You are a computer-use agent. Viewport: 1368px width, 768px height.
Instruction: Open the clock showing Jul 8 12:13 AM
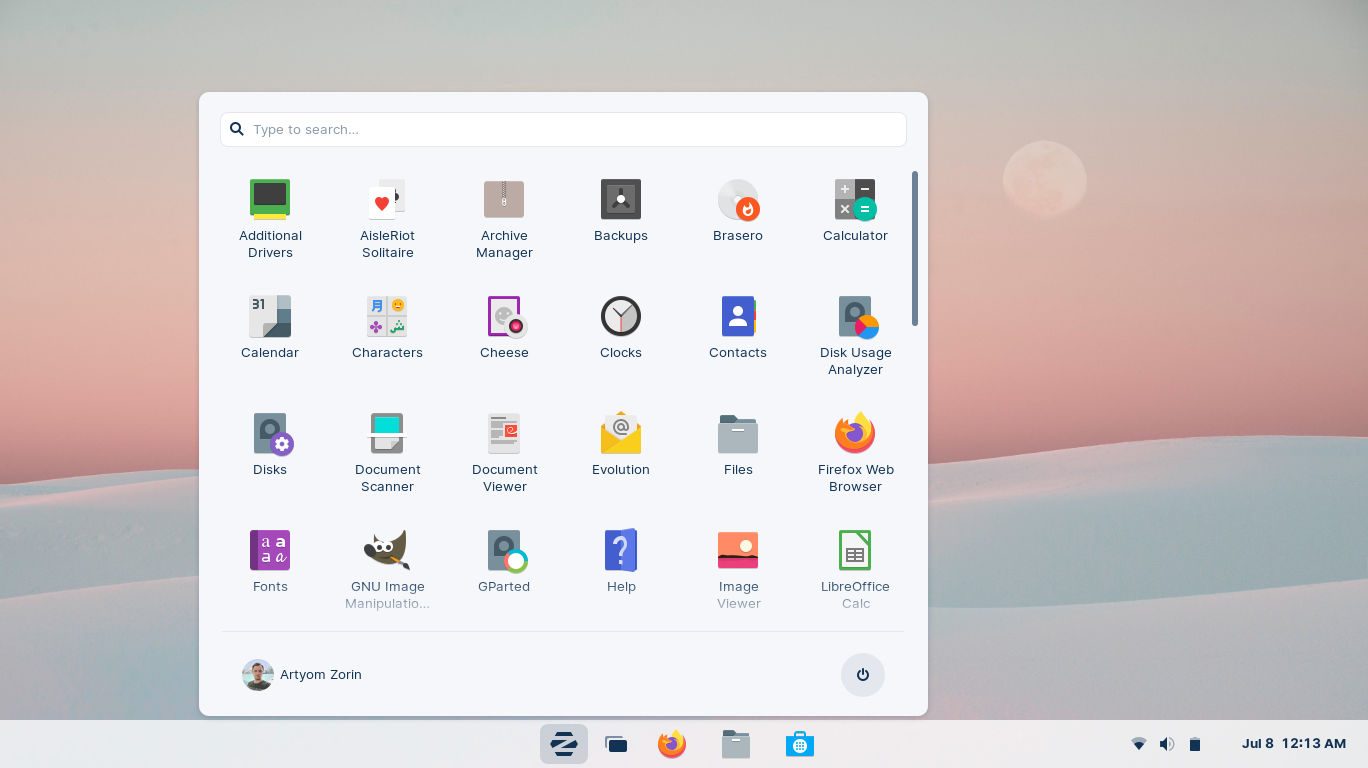click(x=1294, y=744)
